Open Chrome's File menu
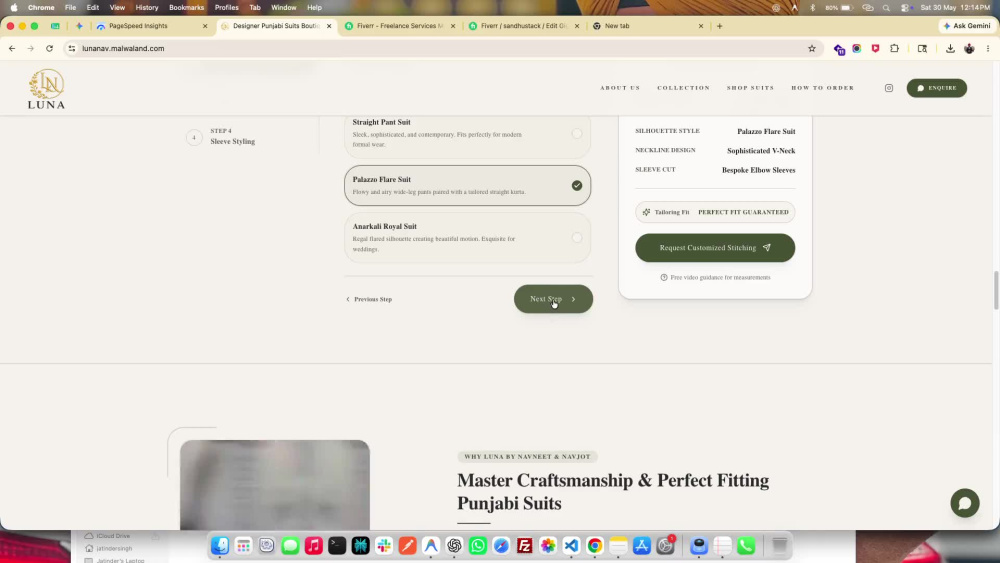 tap(70, 8)
